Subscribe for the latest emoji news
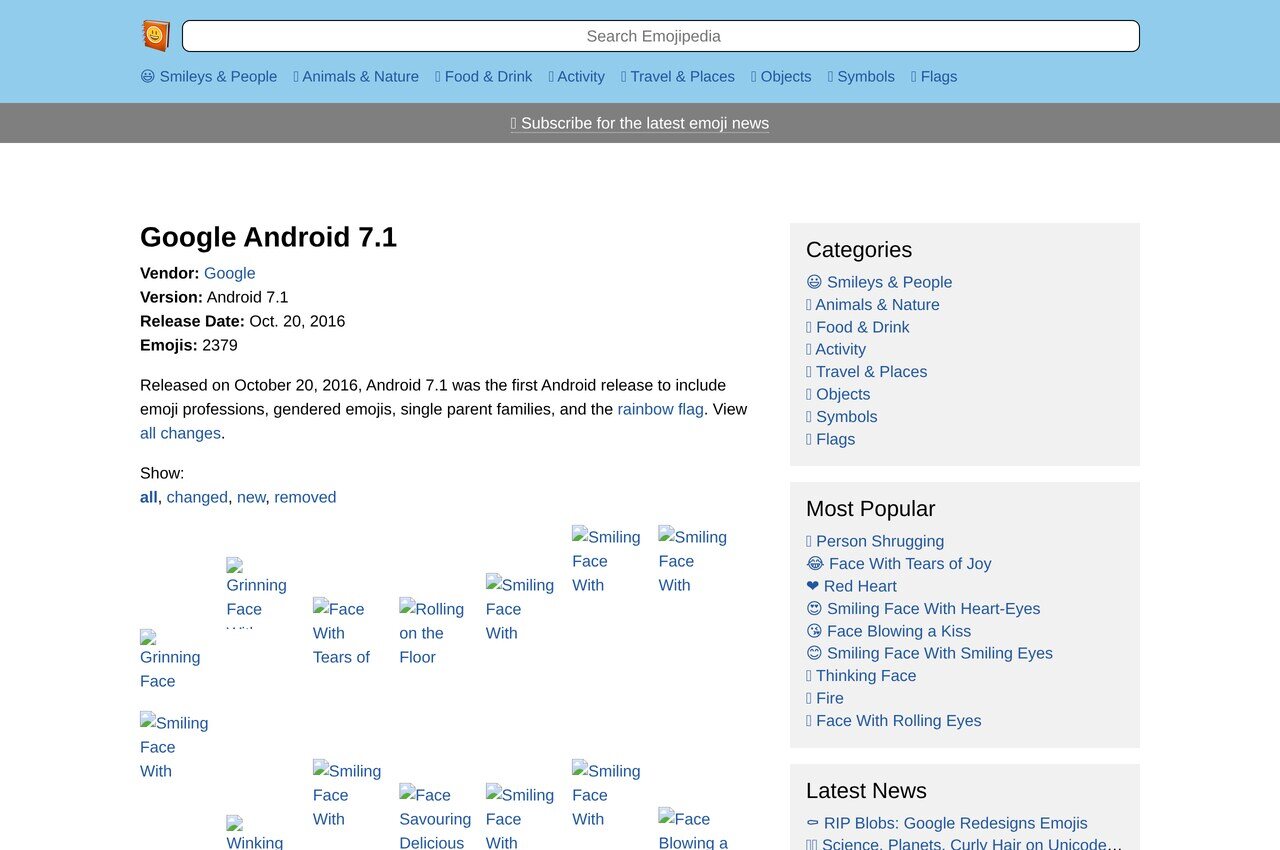Image resolution: width=1280 pixels, height=850 pixels. (640, 123)
